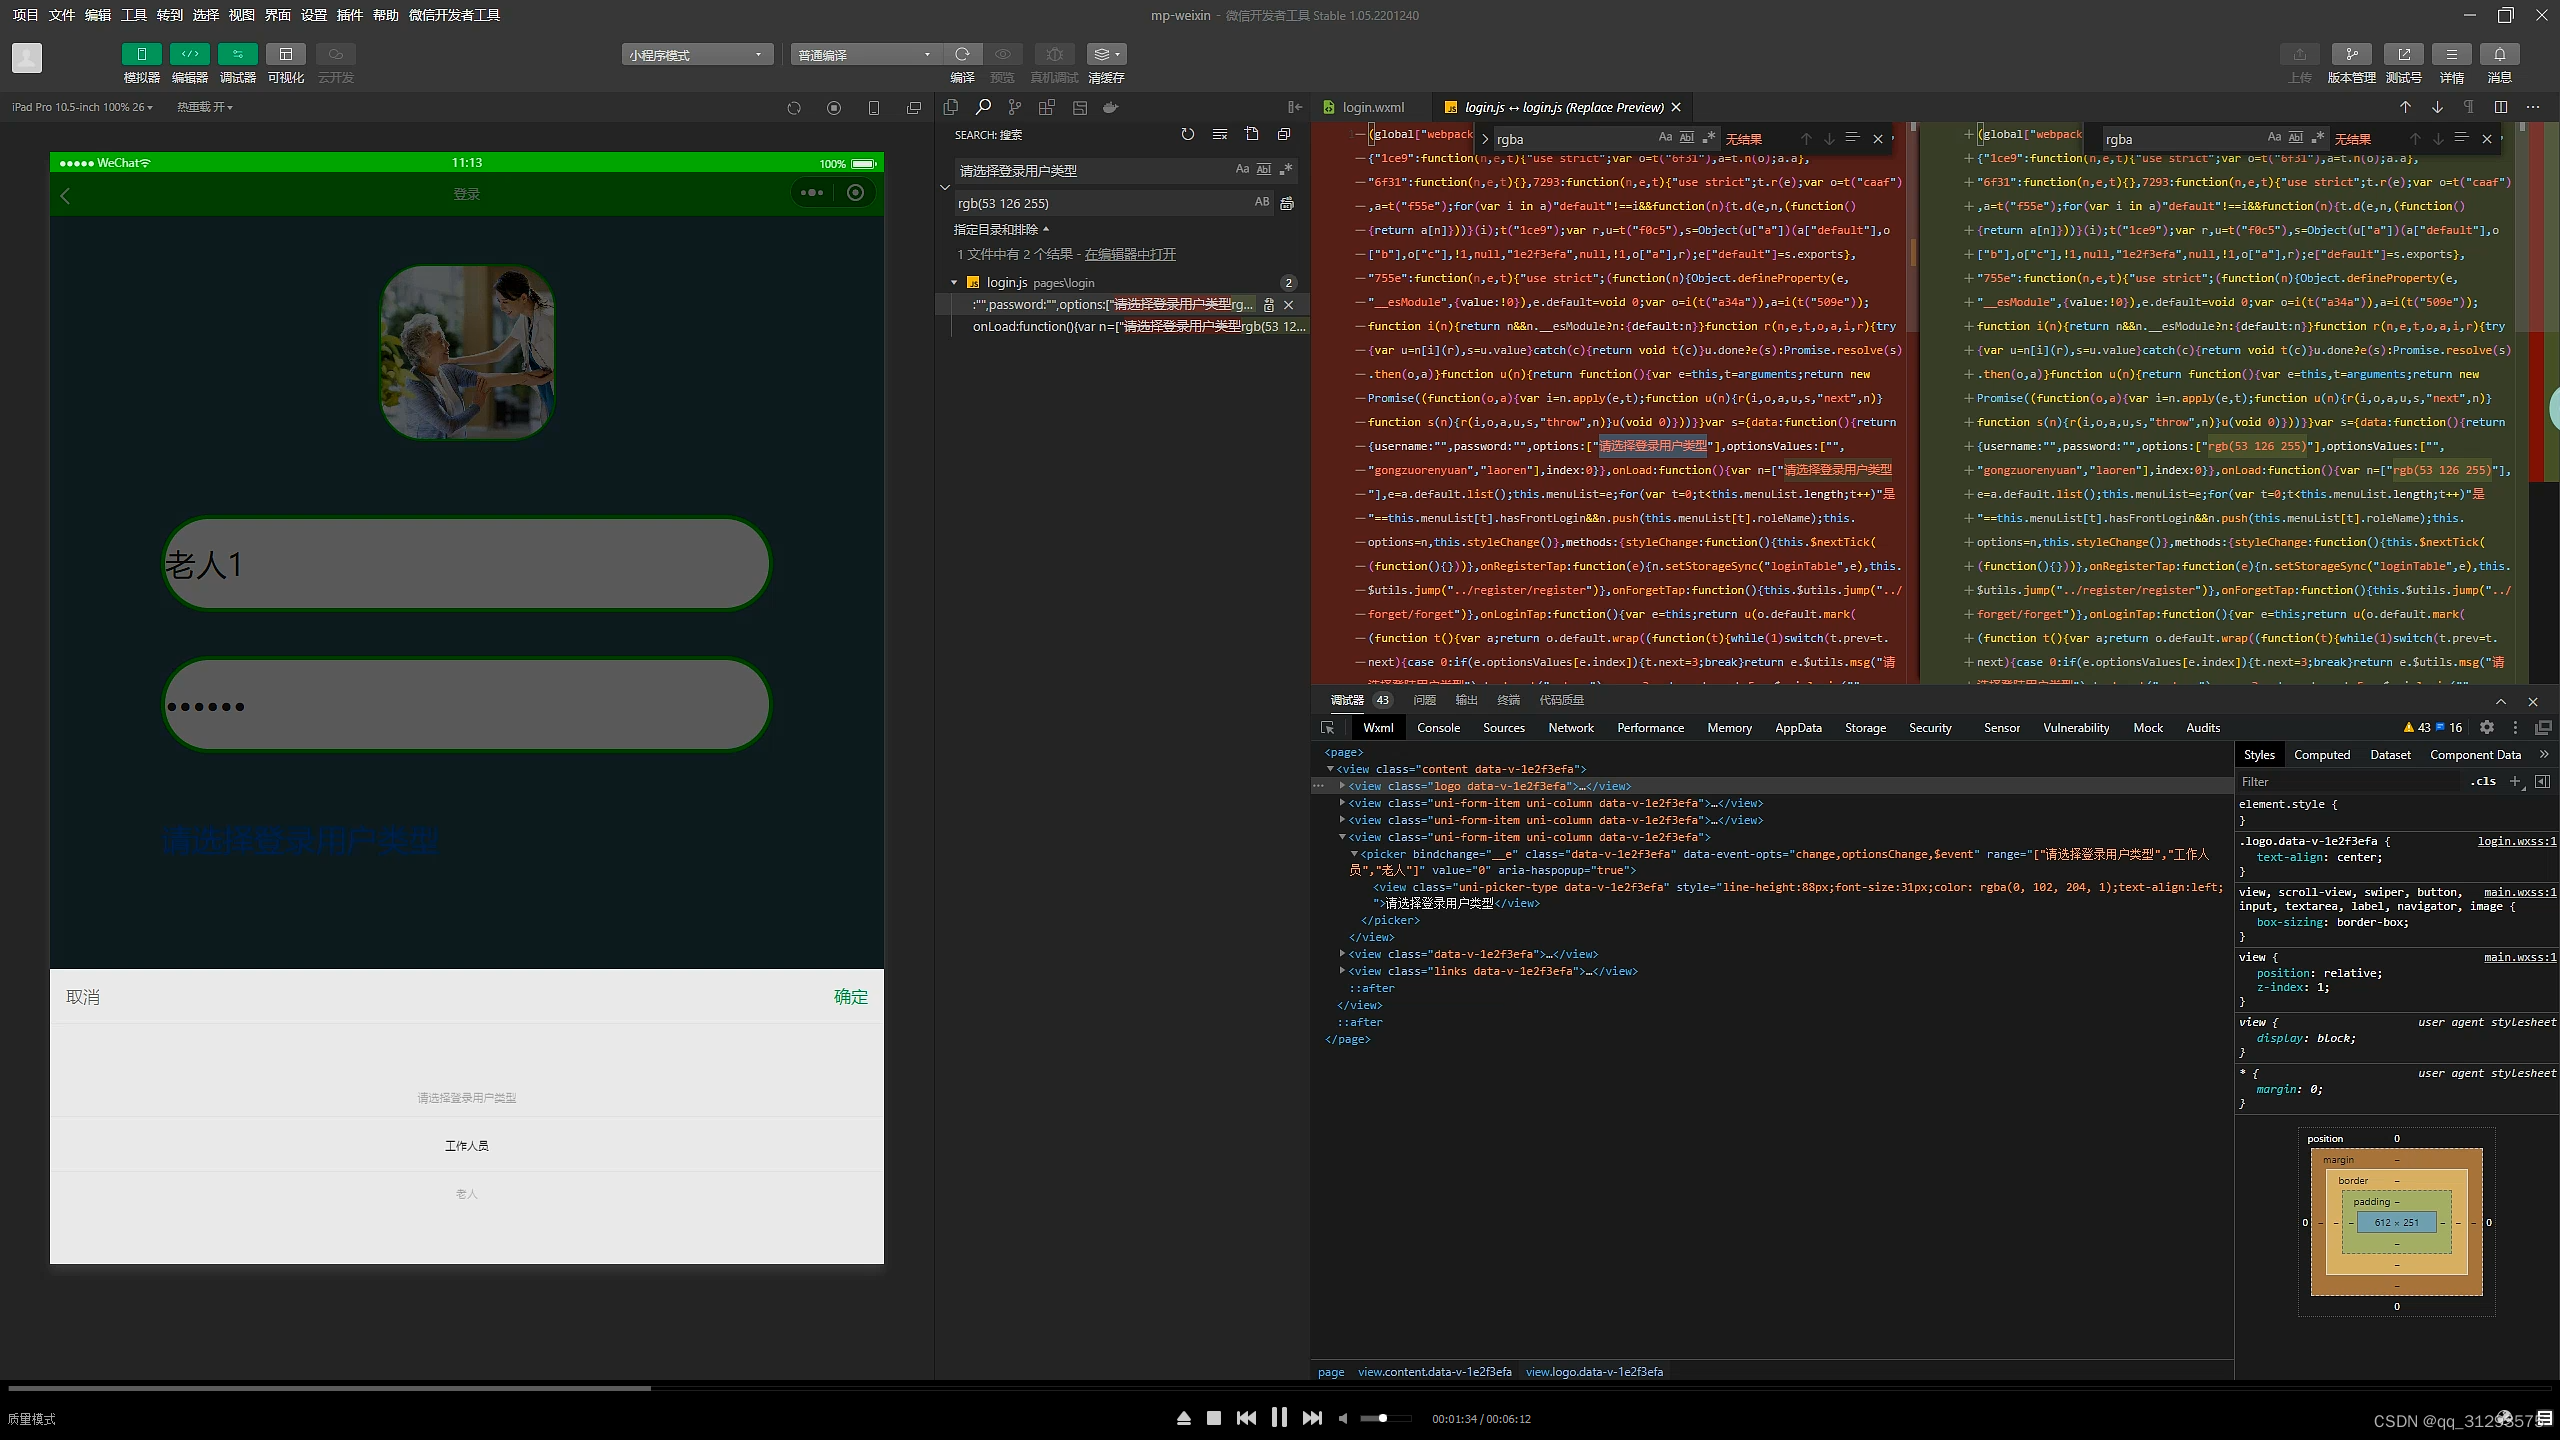The height and width of the screenshot is (1440, 2560).
Task: Open the 小程序模式 mode dropdown
Action: point(697,54)
